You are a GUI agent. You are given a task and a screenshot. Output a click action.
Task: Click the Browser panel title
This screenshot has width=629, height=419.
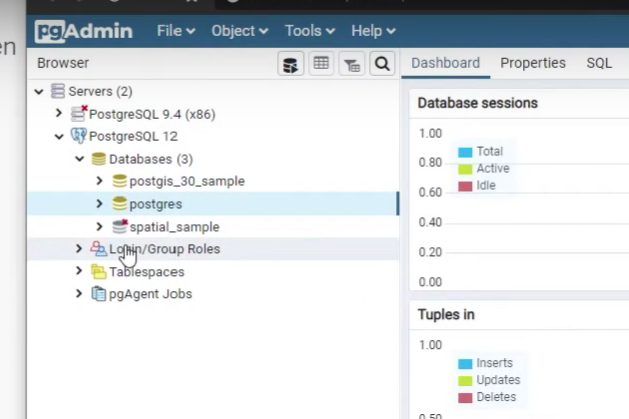63,63
